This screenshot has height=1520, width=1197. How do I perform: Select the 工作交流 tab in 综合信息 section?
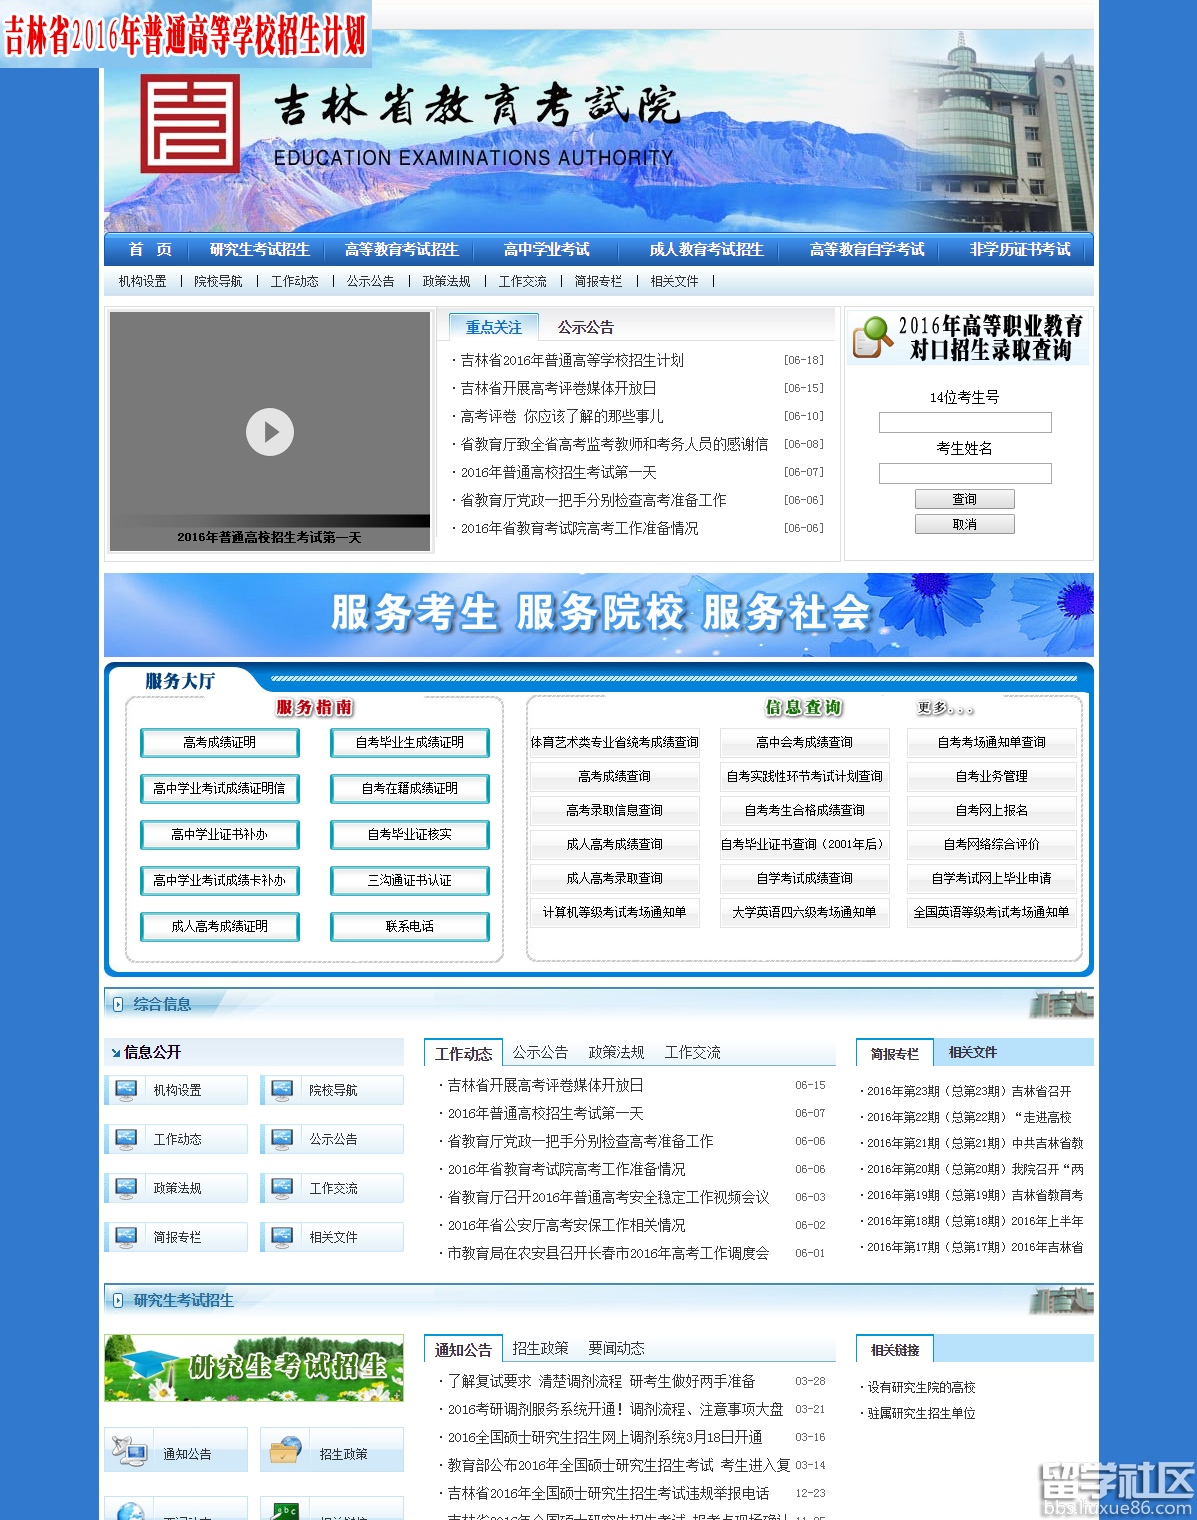click(693, 1052)
